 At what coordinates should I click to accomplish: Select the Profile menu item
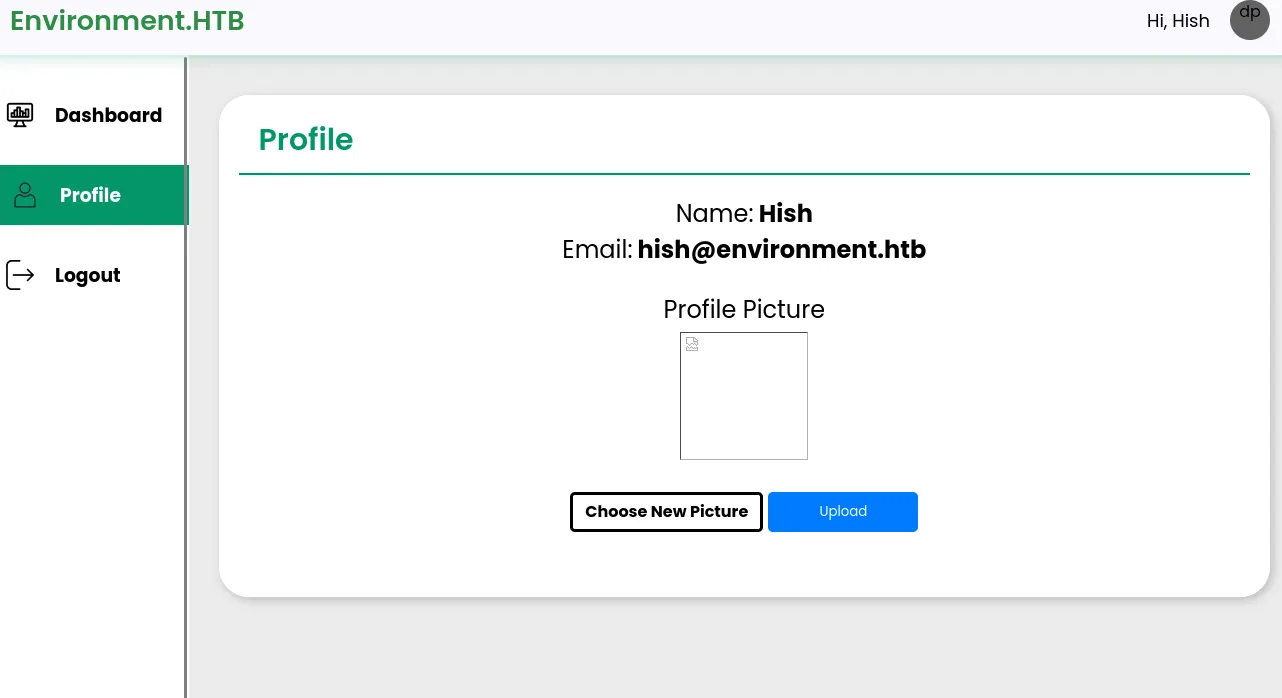(x=93, y=195)
